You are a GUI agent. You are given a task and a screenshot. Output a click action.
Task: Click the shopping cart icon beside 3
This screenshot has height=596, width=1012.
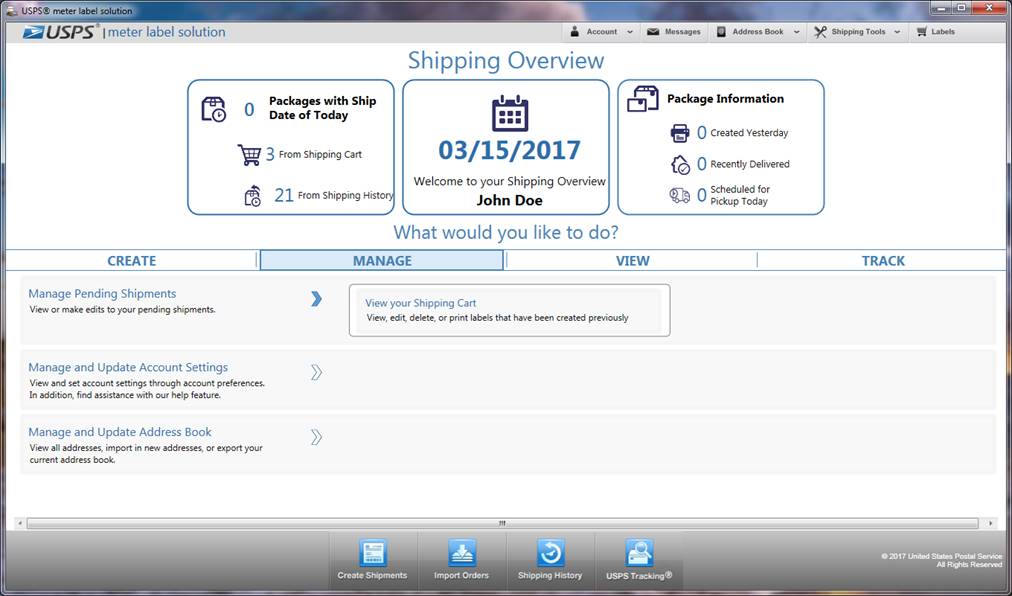click(x=249, y=154)
